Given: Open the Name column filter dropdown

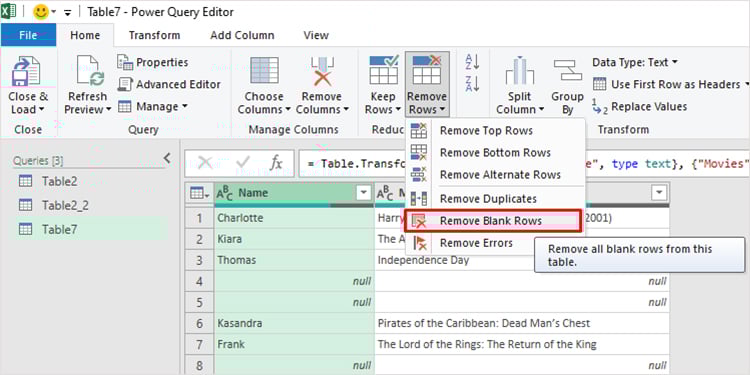Looking at the screenshot, I should pos(364,193).
